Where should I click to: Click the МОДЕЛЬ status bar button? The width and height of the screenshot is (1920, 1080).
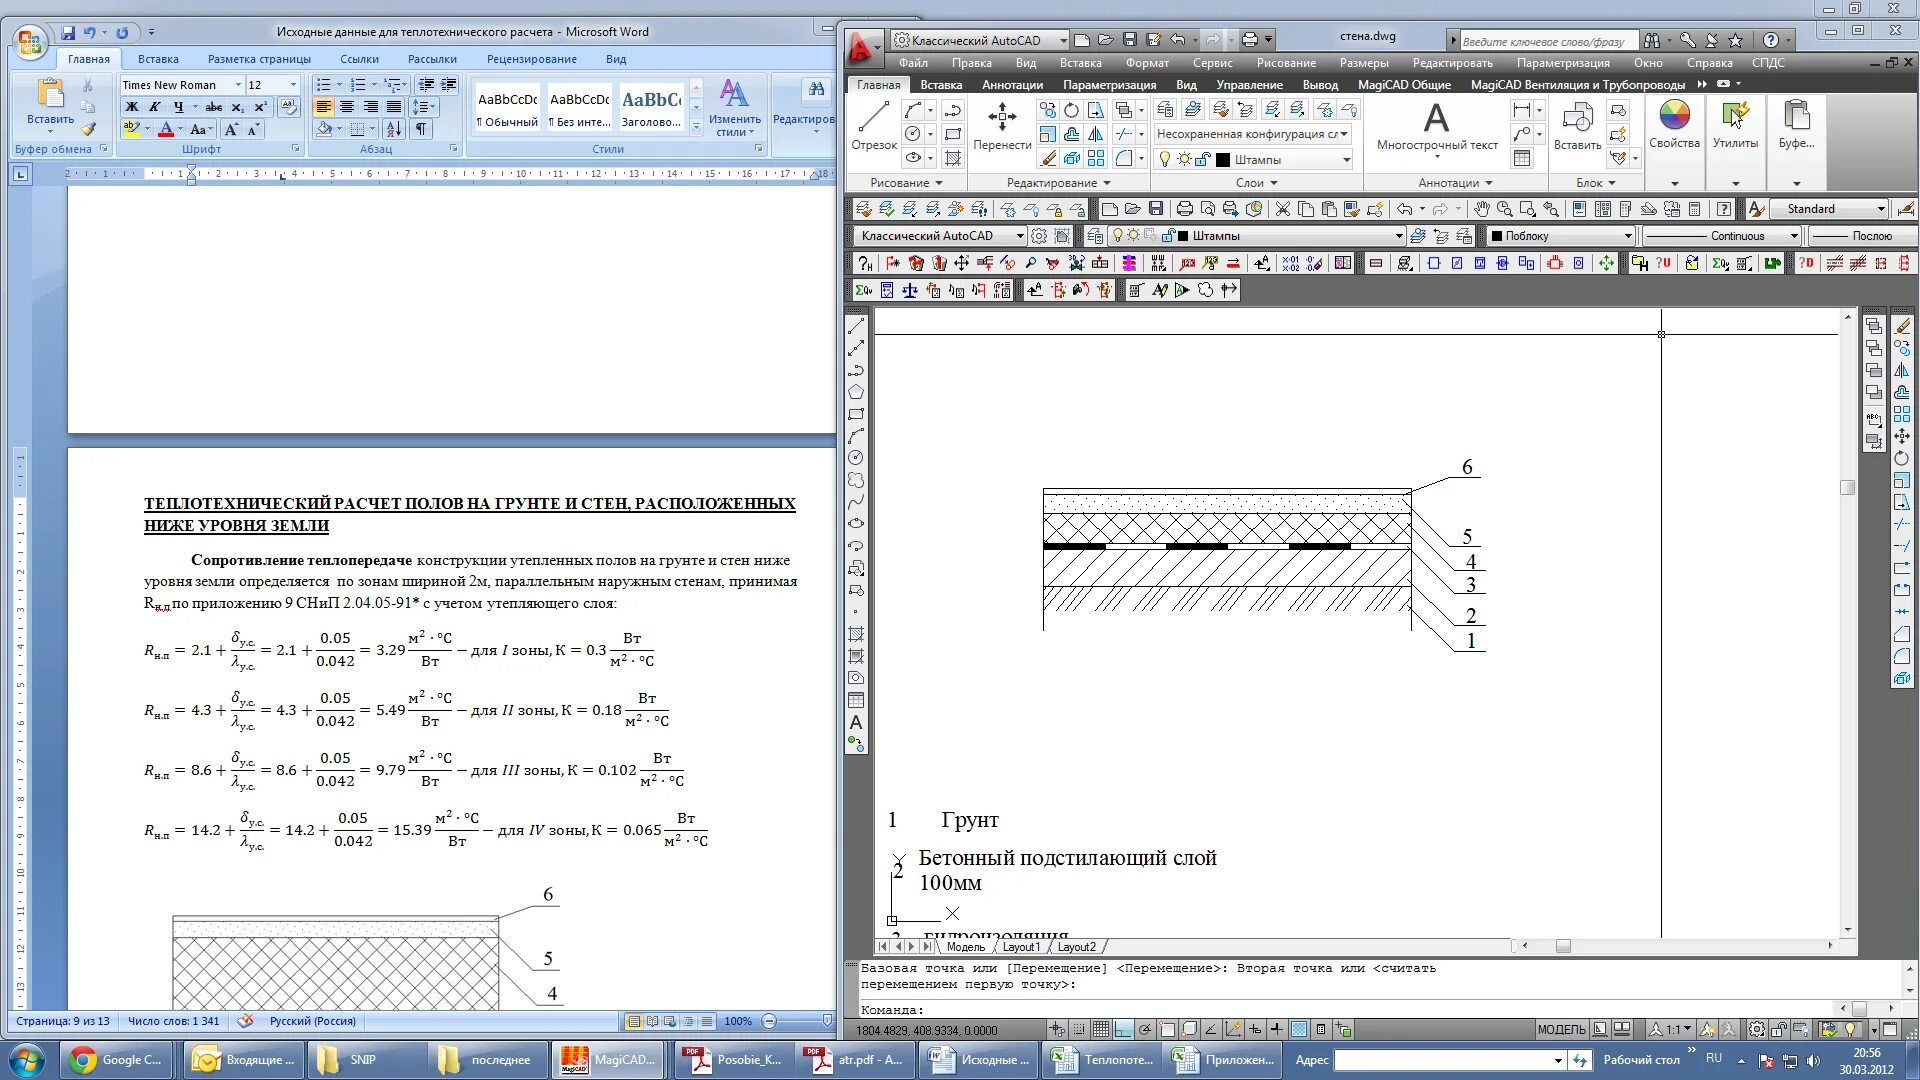1560,1030
